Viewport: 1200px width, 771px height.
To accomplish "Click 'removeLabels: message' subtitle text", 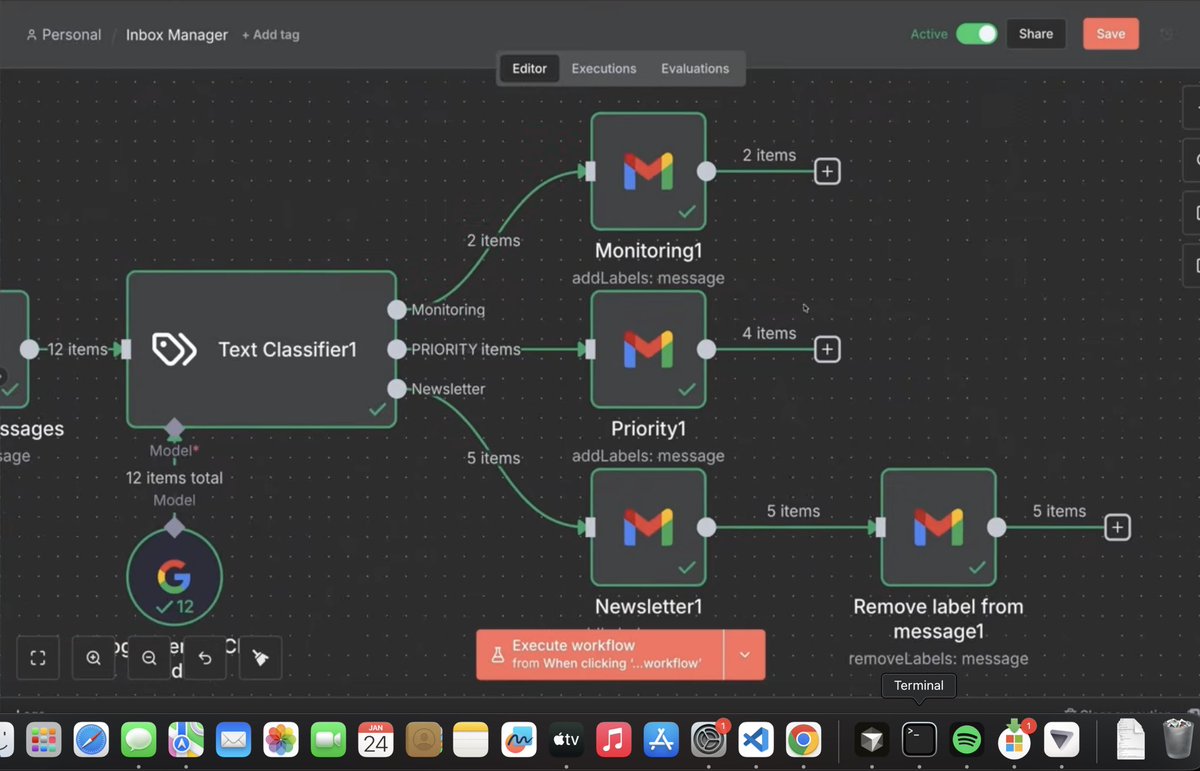I will (938, 659).
